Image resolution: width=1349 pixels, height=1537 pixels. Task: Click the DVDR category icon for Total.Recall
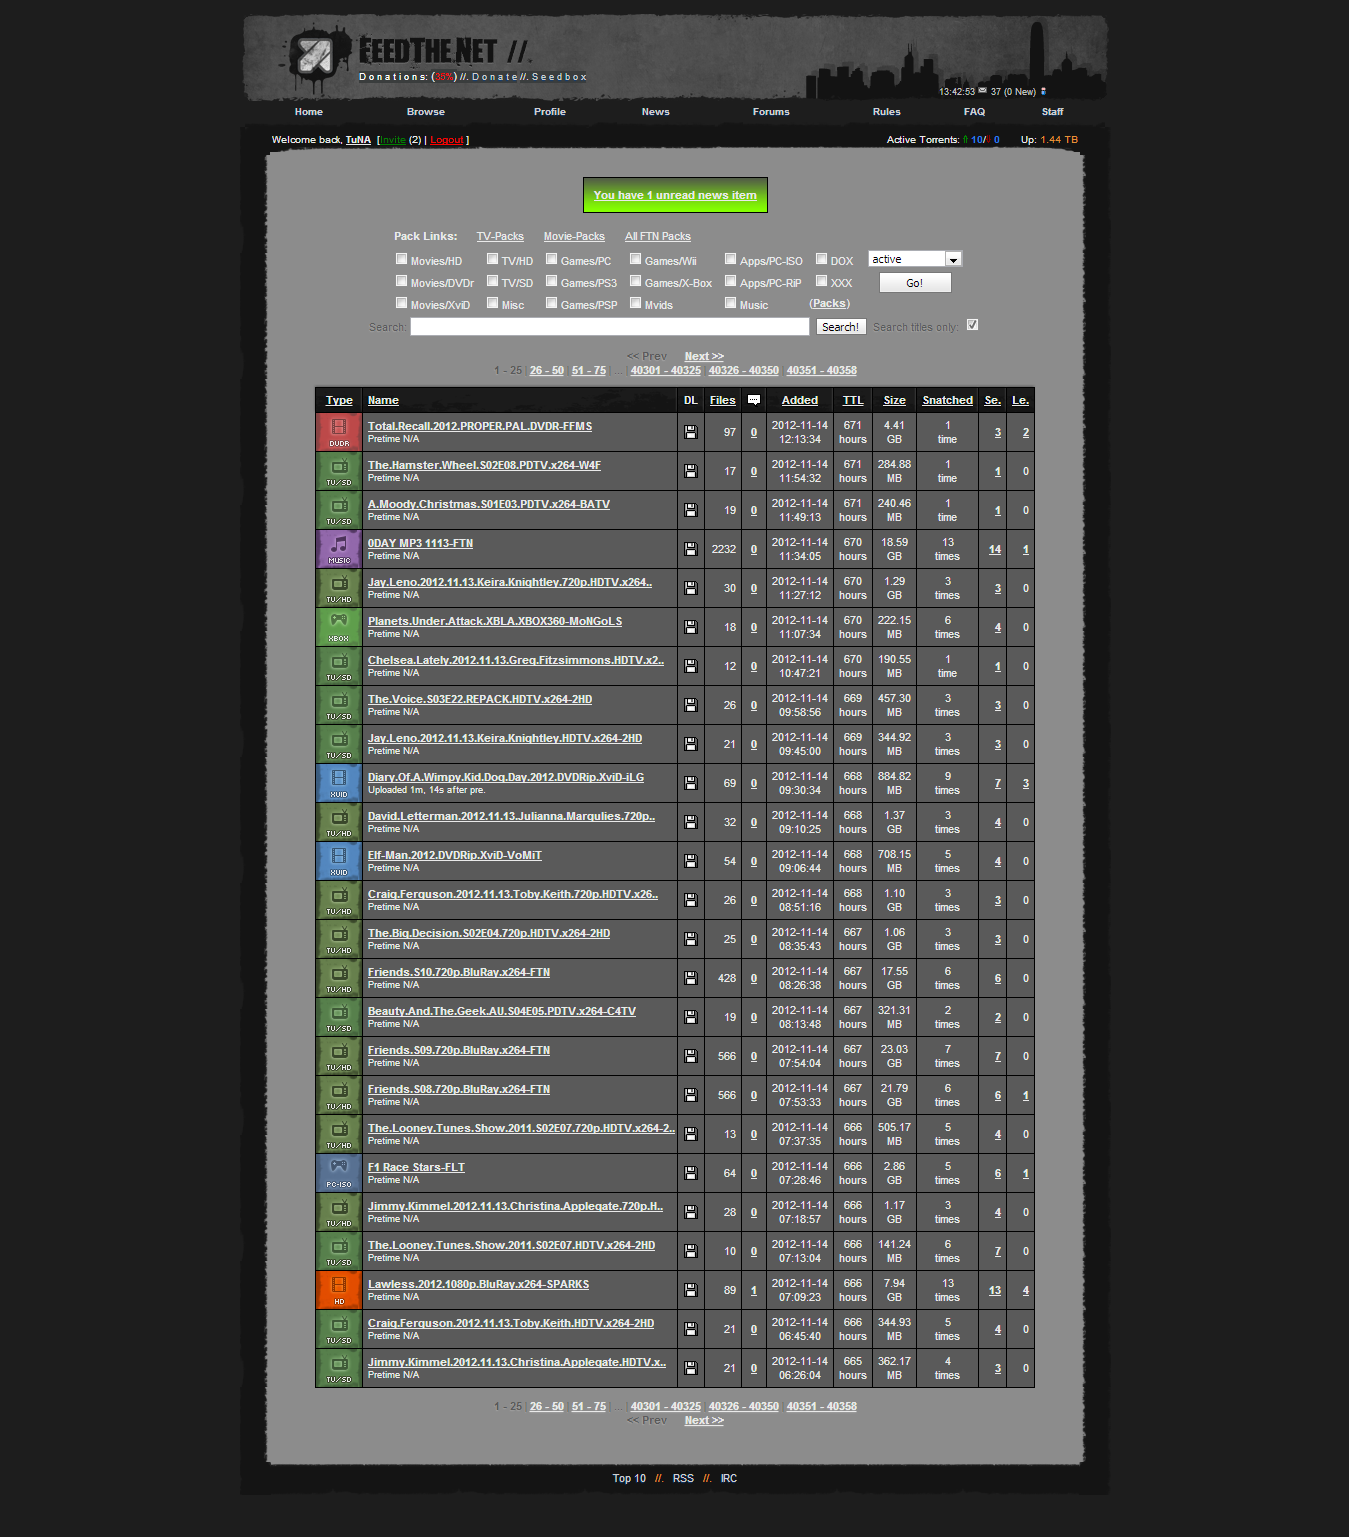(339, 432)
